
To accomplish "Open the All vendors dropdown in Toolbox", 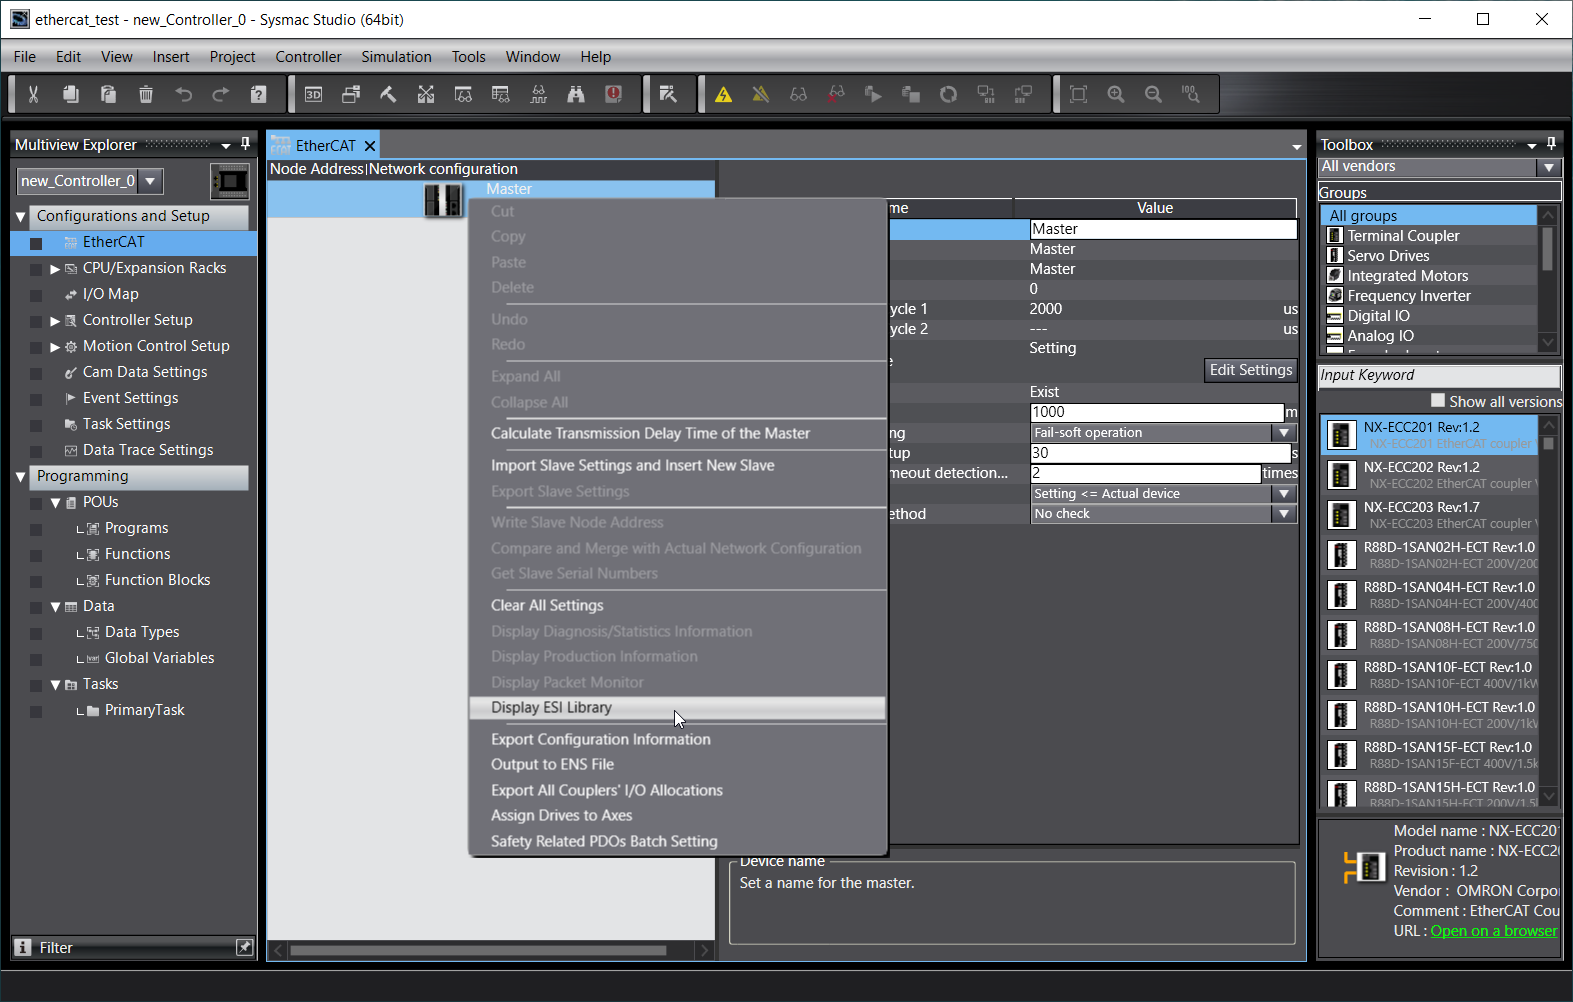I will click(x=1549, y=167).
